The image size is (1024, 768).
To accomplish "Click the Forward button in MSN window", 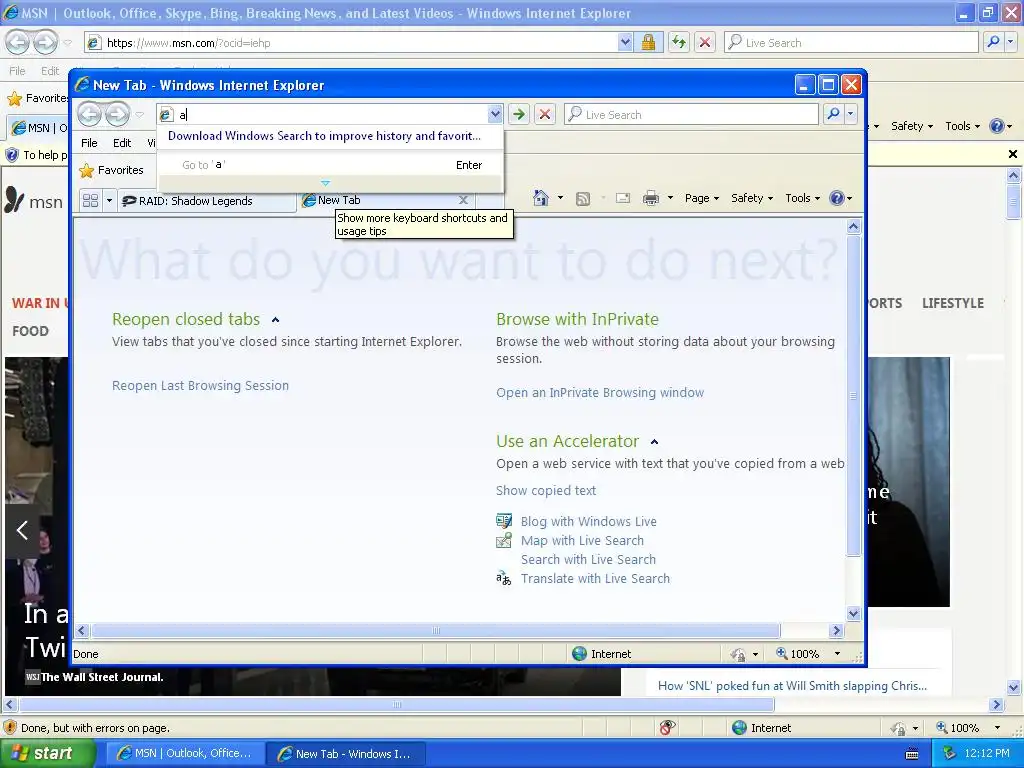I will (x=45, y=42).
